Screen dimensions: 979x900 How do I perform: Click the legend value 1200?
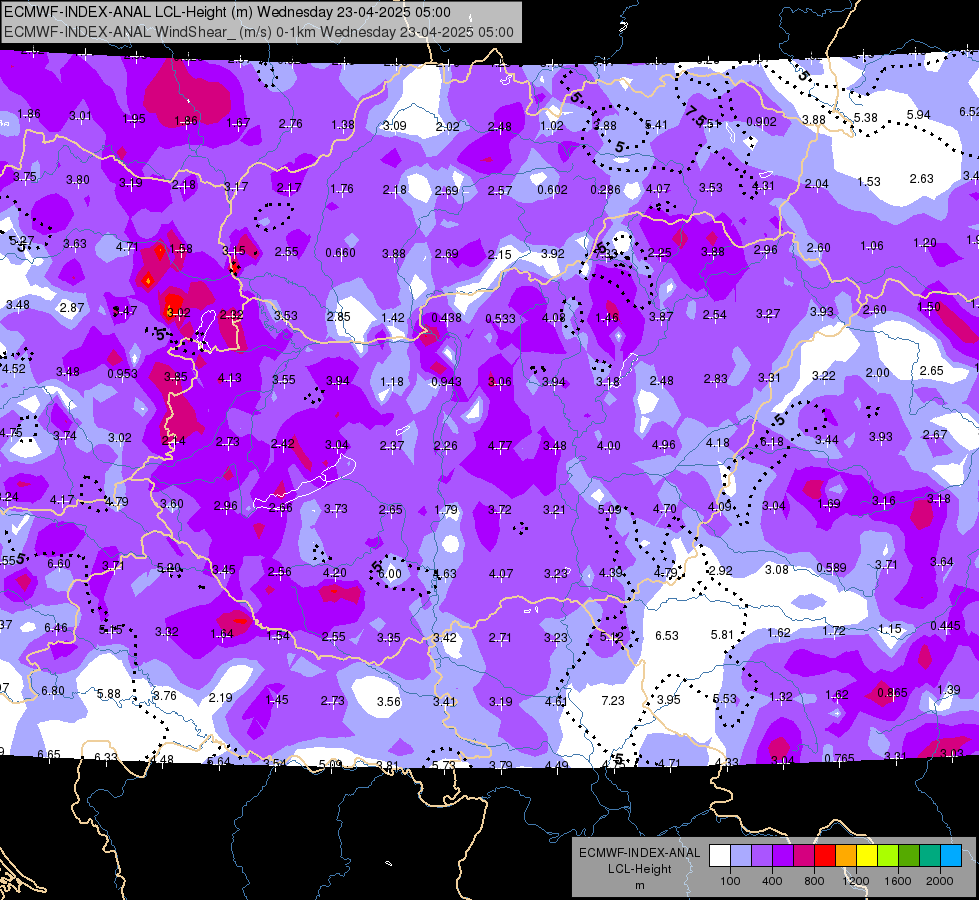pyautogui.click(x=855, y=881)
